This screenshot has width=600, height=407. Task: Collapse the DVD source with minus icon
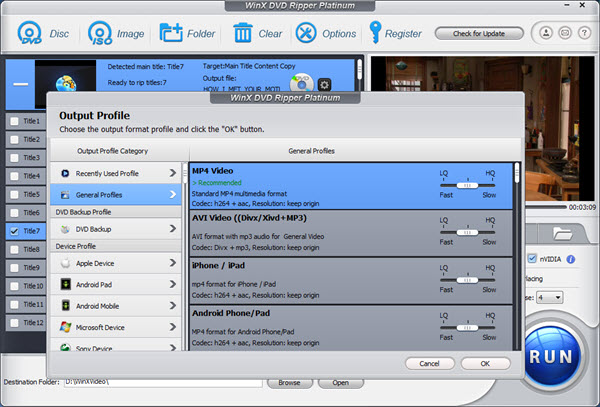click(x=20, y=84)
